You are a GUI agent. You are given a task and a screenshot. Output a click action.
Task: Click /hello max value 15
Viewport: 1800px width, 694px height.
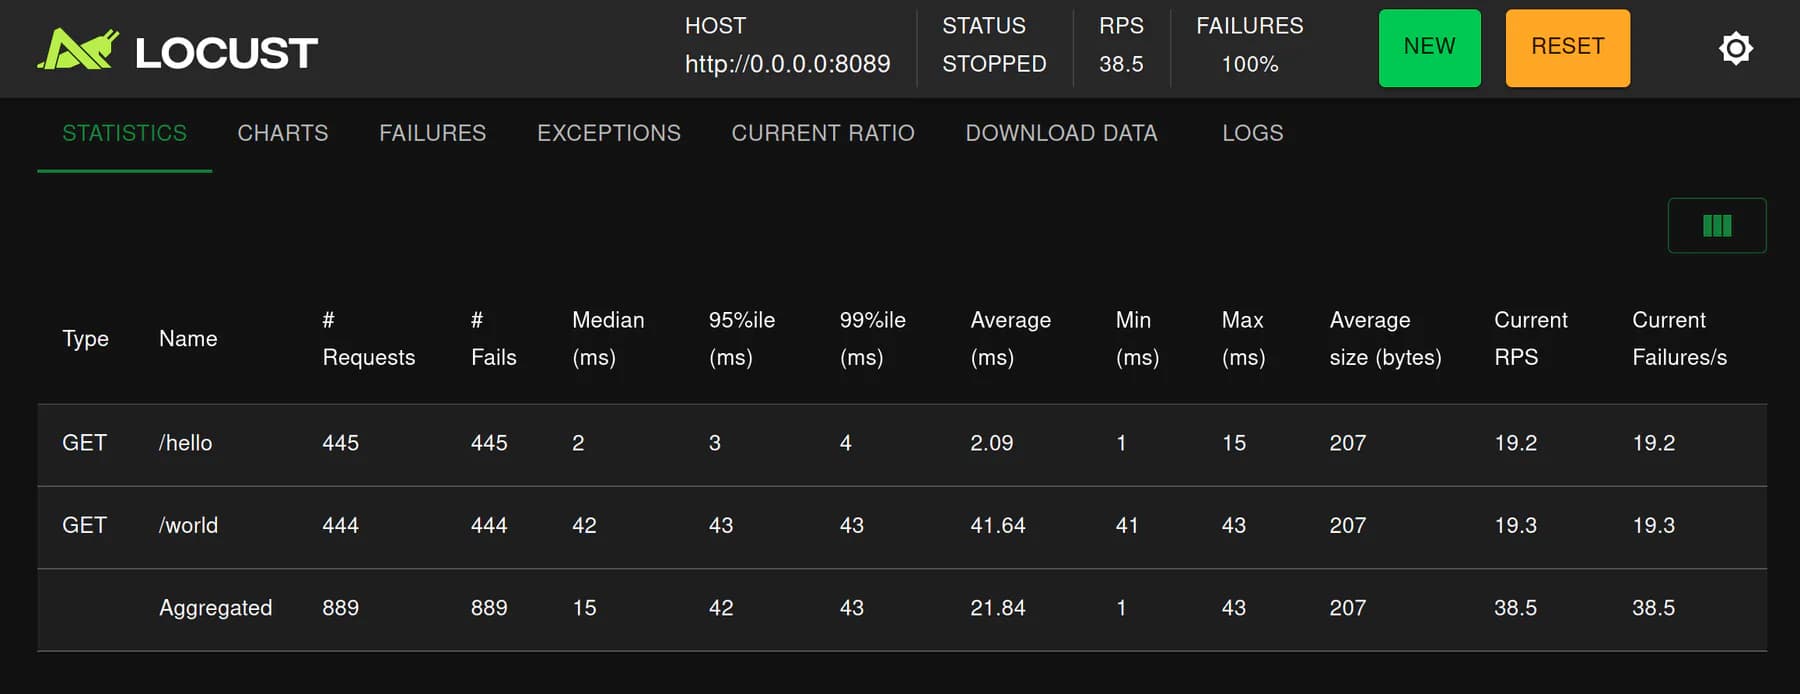pos(1234,443)
